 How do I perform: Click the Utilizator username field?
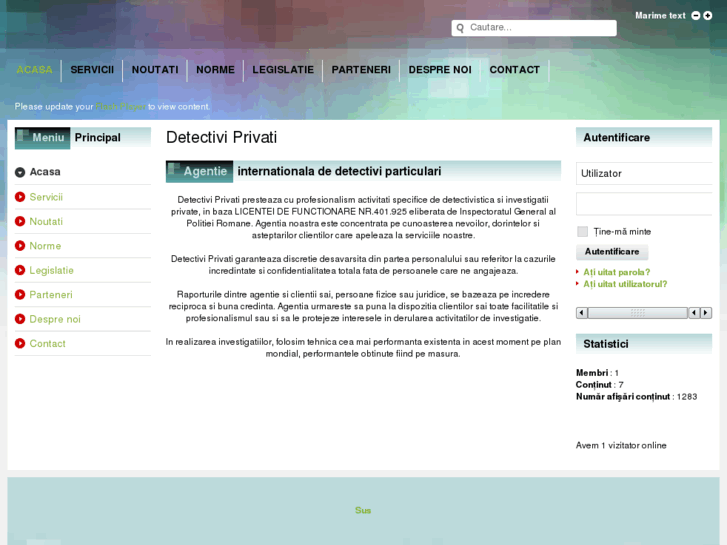(x=644, y=173)
